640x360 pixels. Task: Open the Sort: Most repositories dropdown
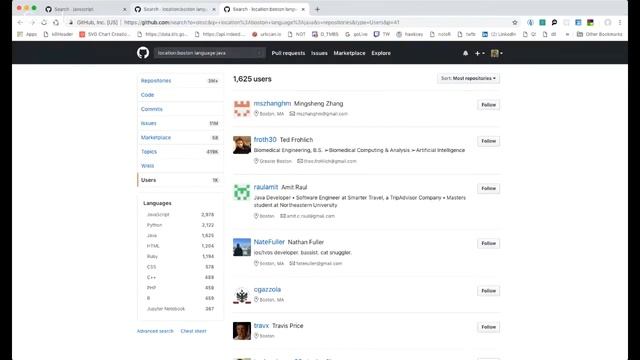pos(468,78)
